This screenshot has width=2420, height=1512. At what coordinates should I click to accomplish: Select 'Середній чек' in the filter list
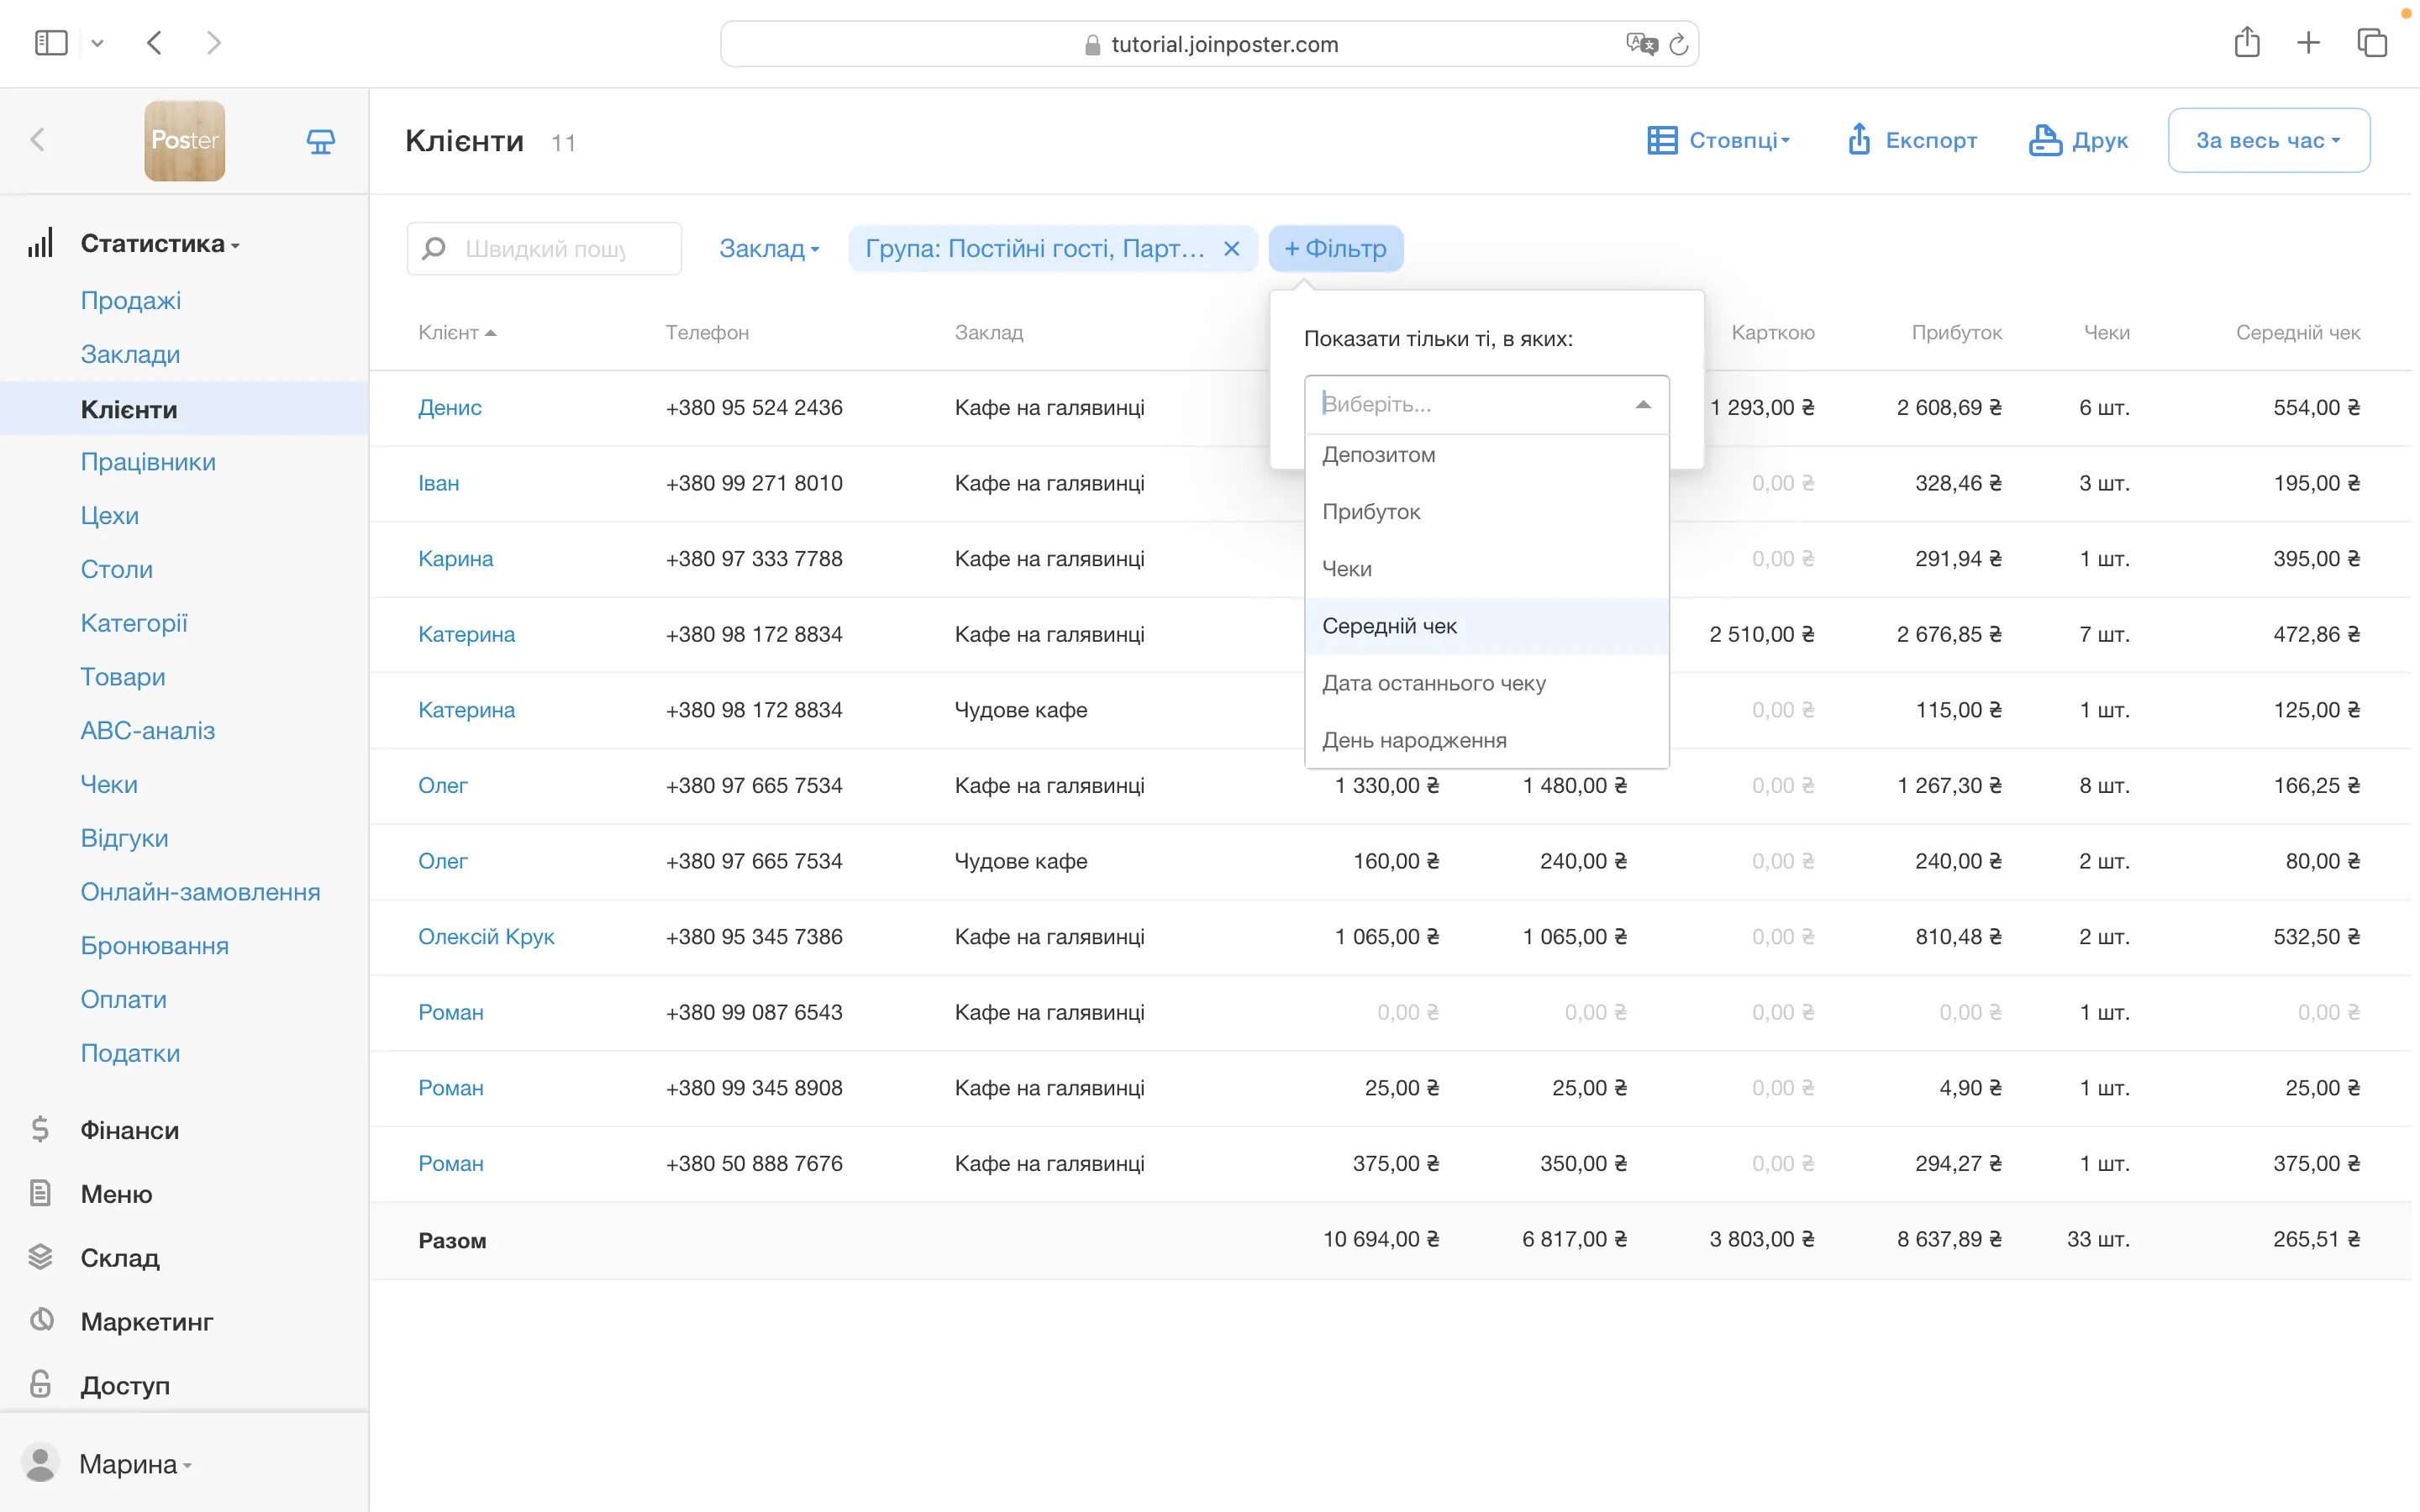click(x=1389, y=626)
